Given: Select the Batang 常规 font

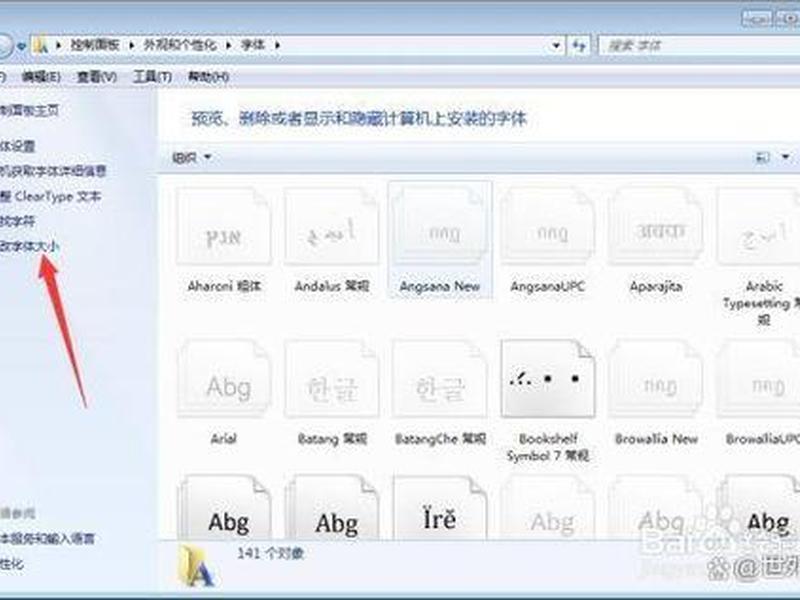Looking at the screenshot, I should (332, 393).
